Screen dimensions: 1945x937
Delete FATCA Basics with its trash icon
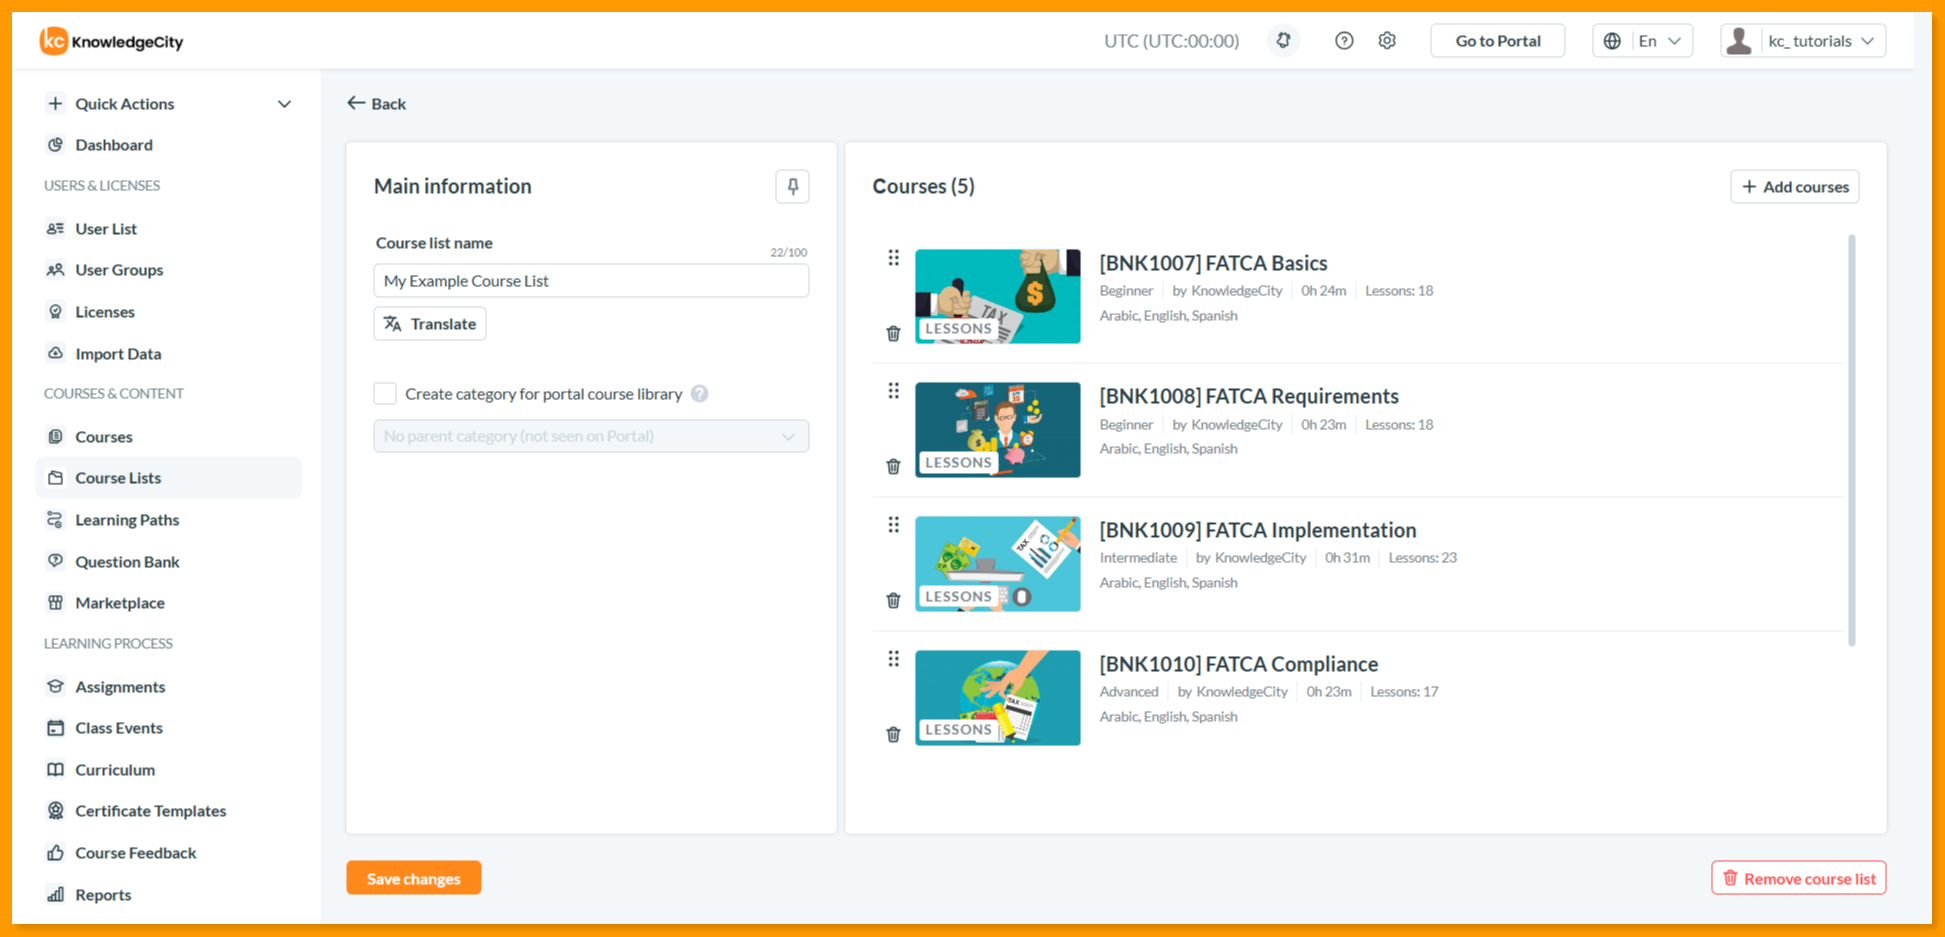[x=893, y=333]
